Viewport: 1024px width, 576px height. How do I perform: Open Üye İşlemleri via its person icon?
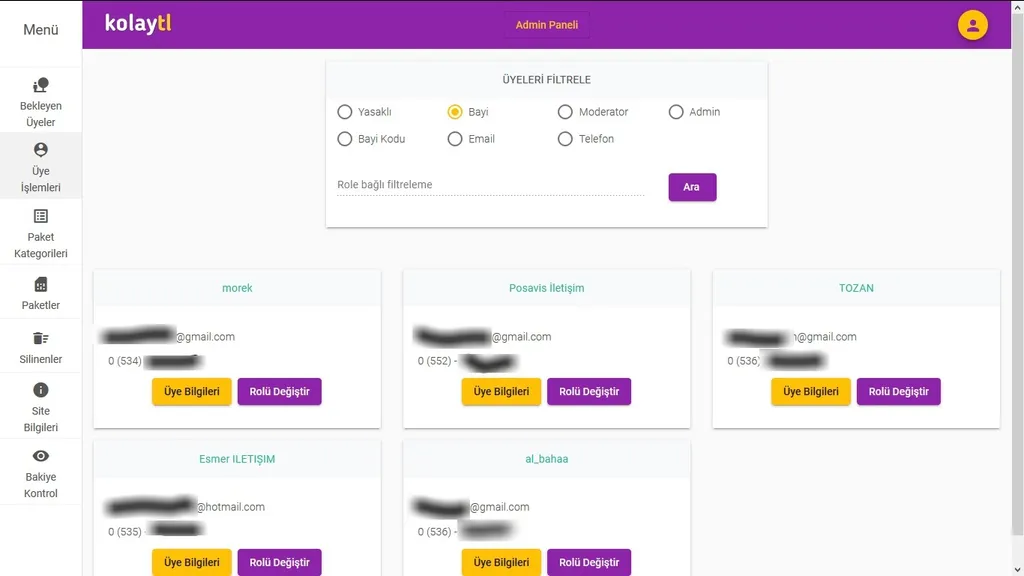[41, 150]
